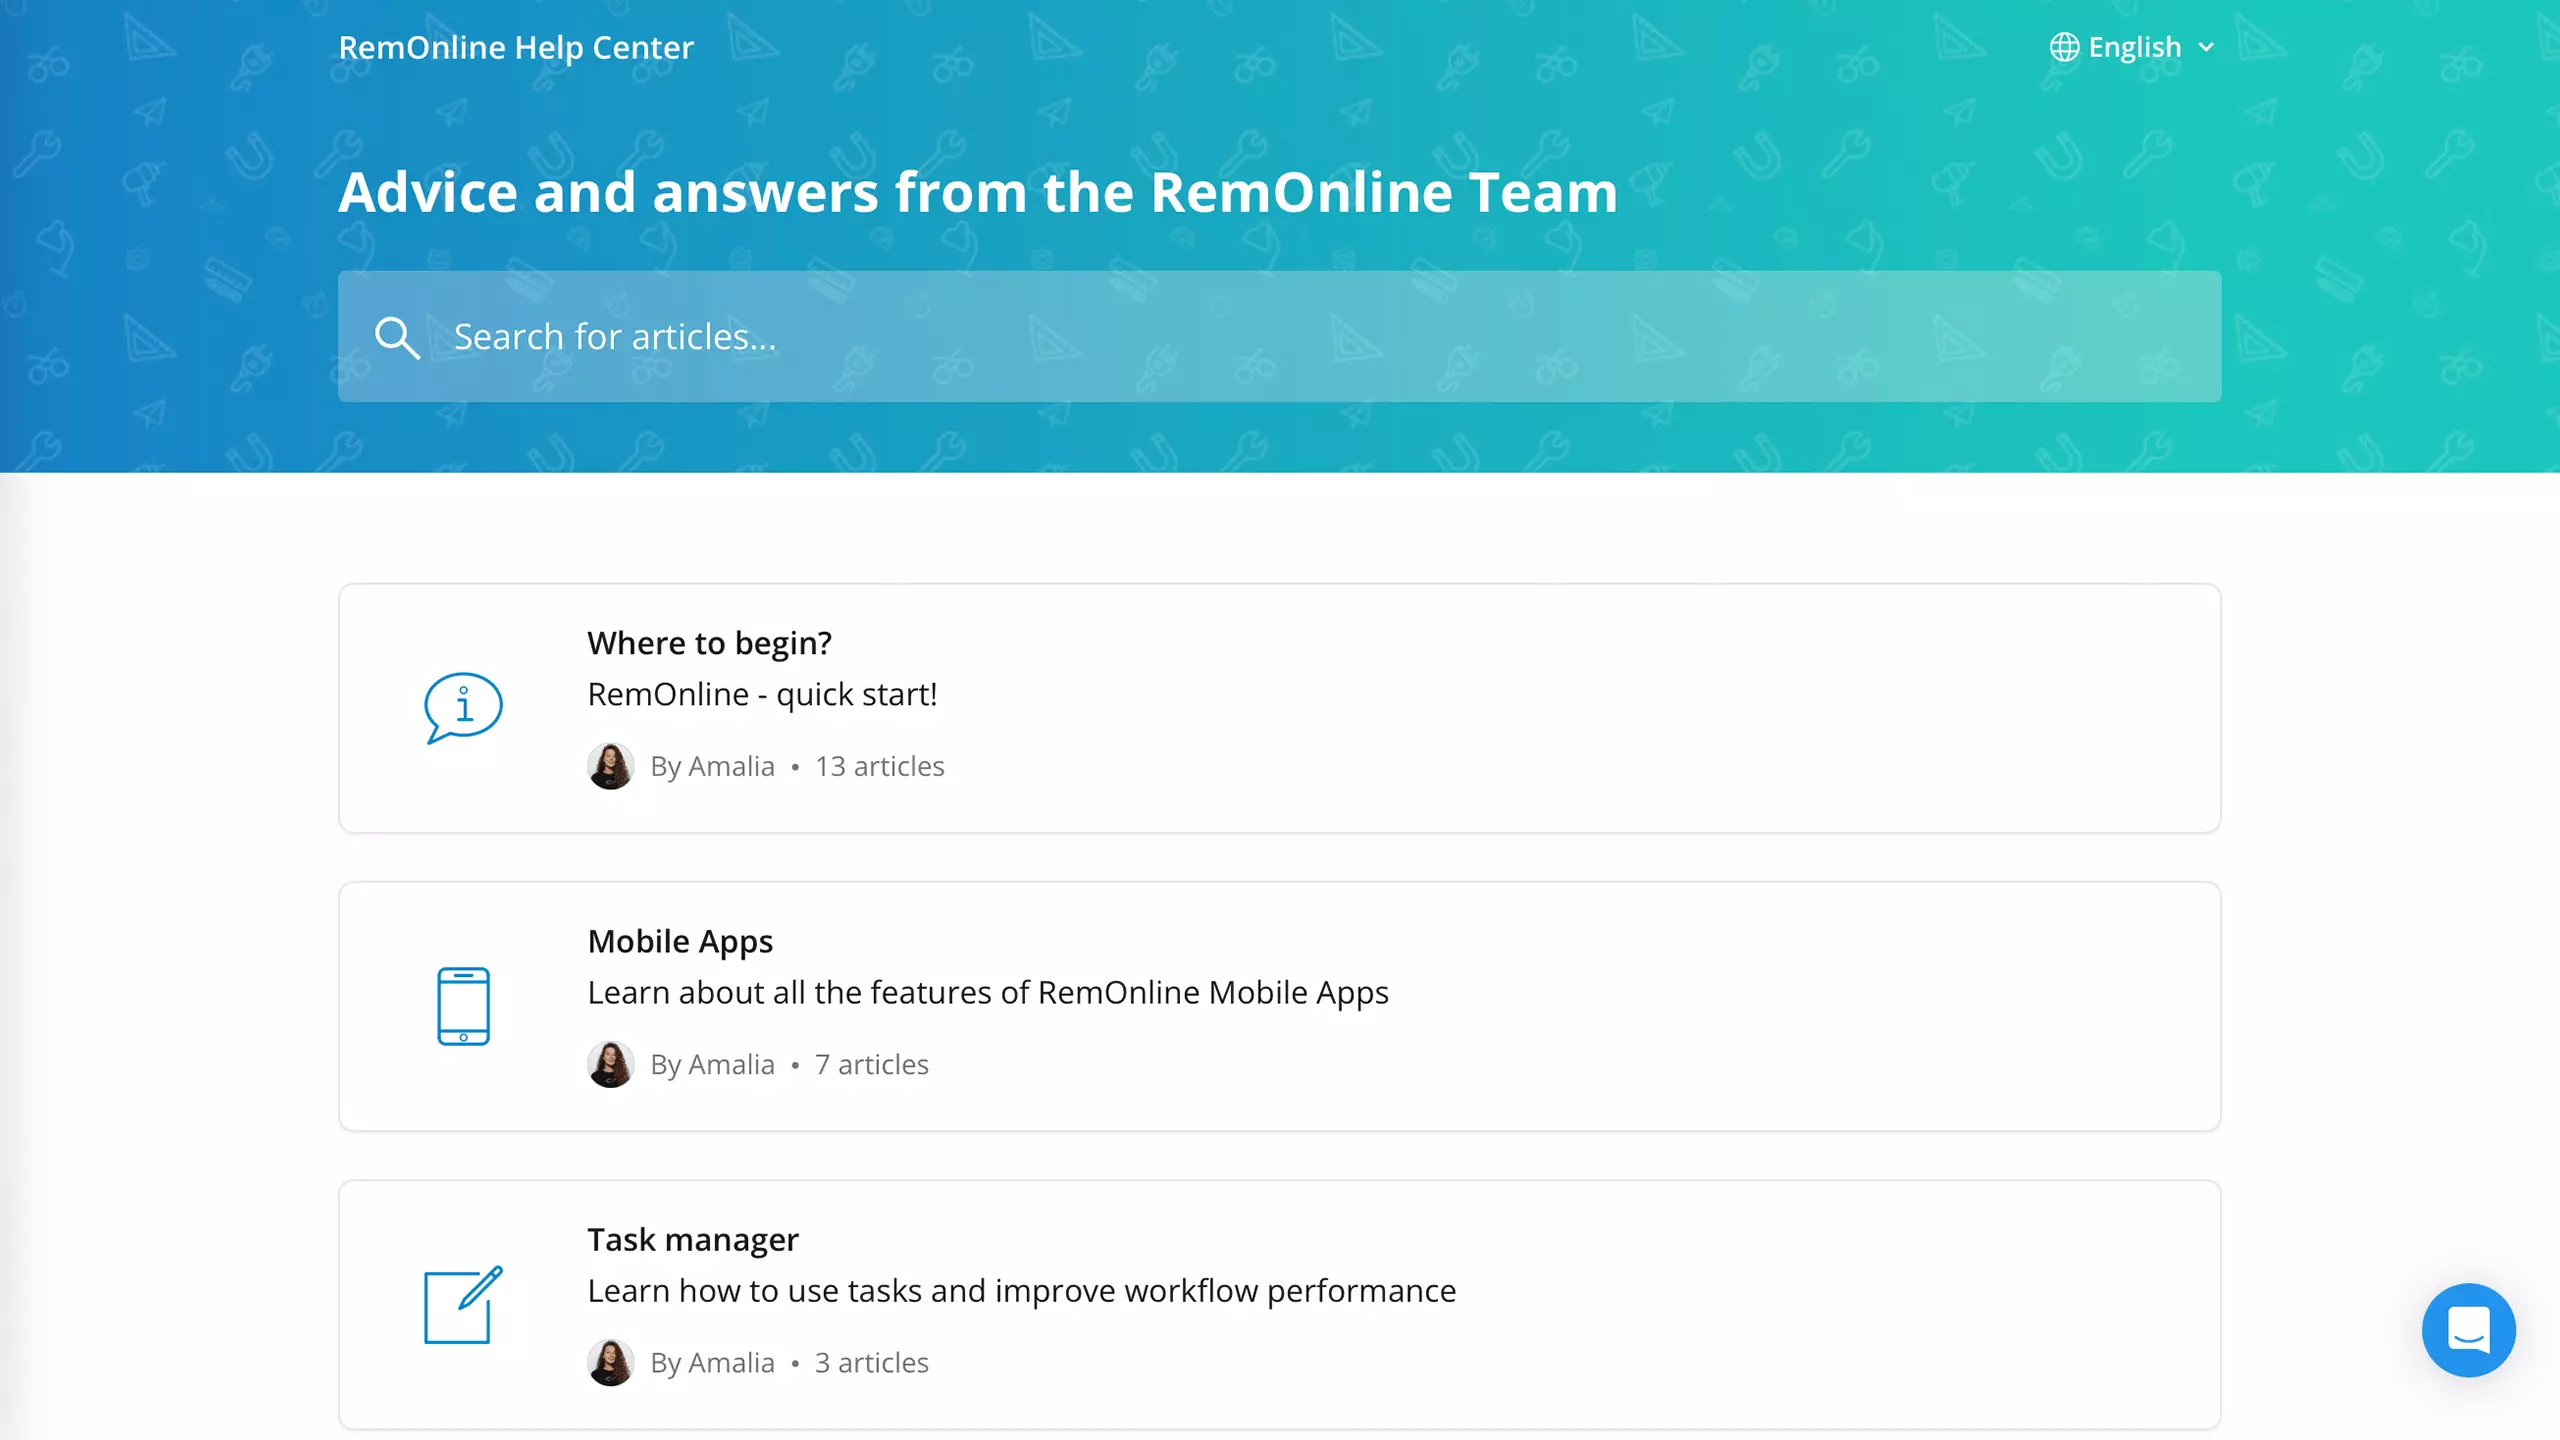Click the 7 articles count text
The width and height of the screenshot is (2560, 1440).
pos(872,1064)
